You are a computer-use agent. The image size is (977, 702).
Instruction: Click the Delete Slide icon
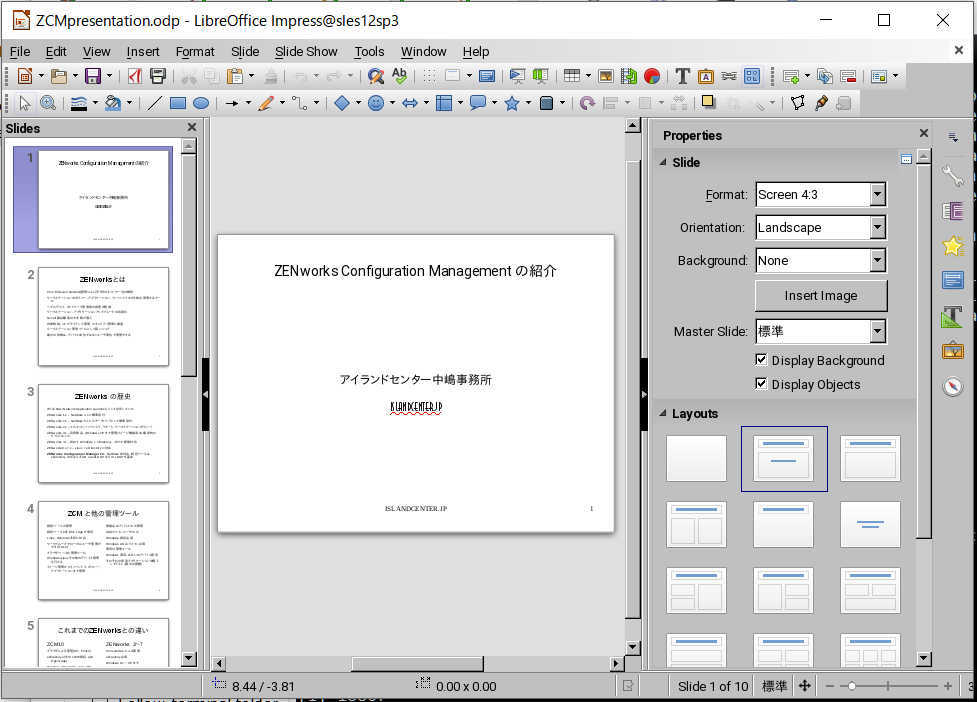pos(848,76)
